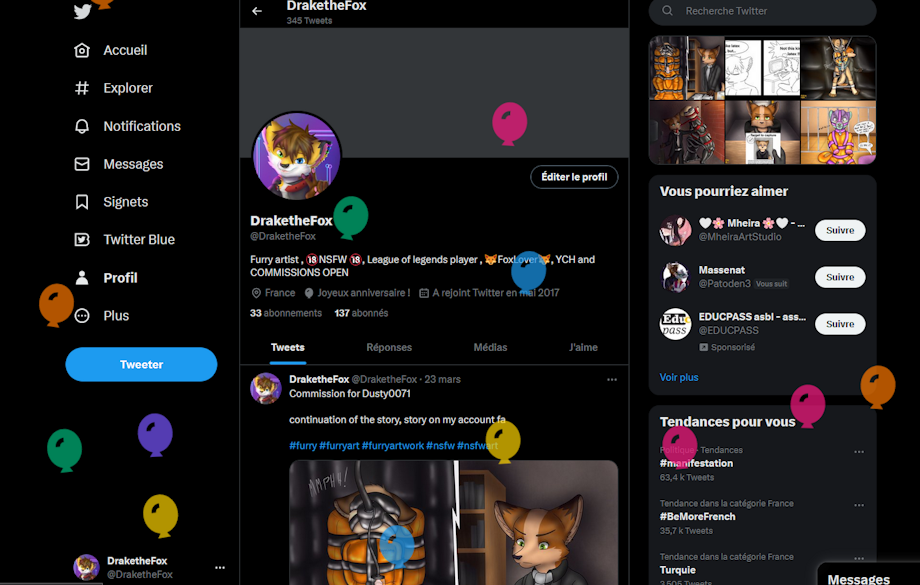Go back with the arrow icon
The image size is (920, 585).
(257, 11)
